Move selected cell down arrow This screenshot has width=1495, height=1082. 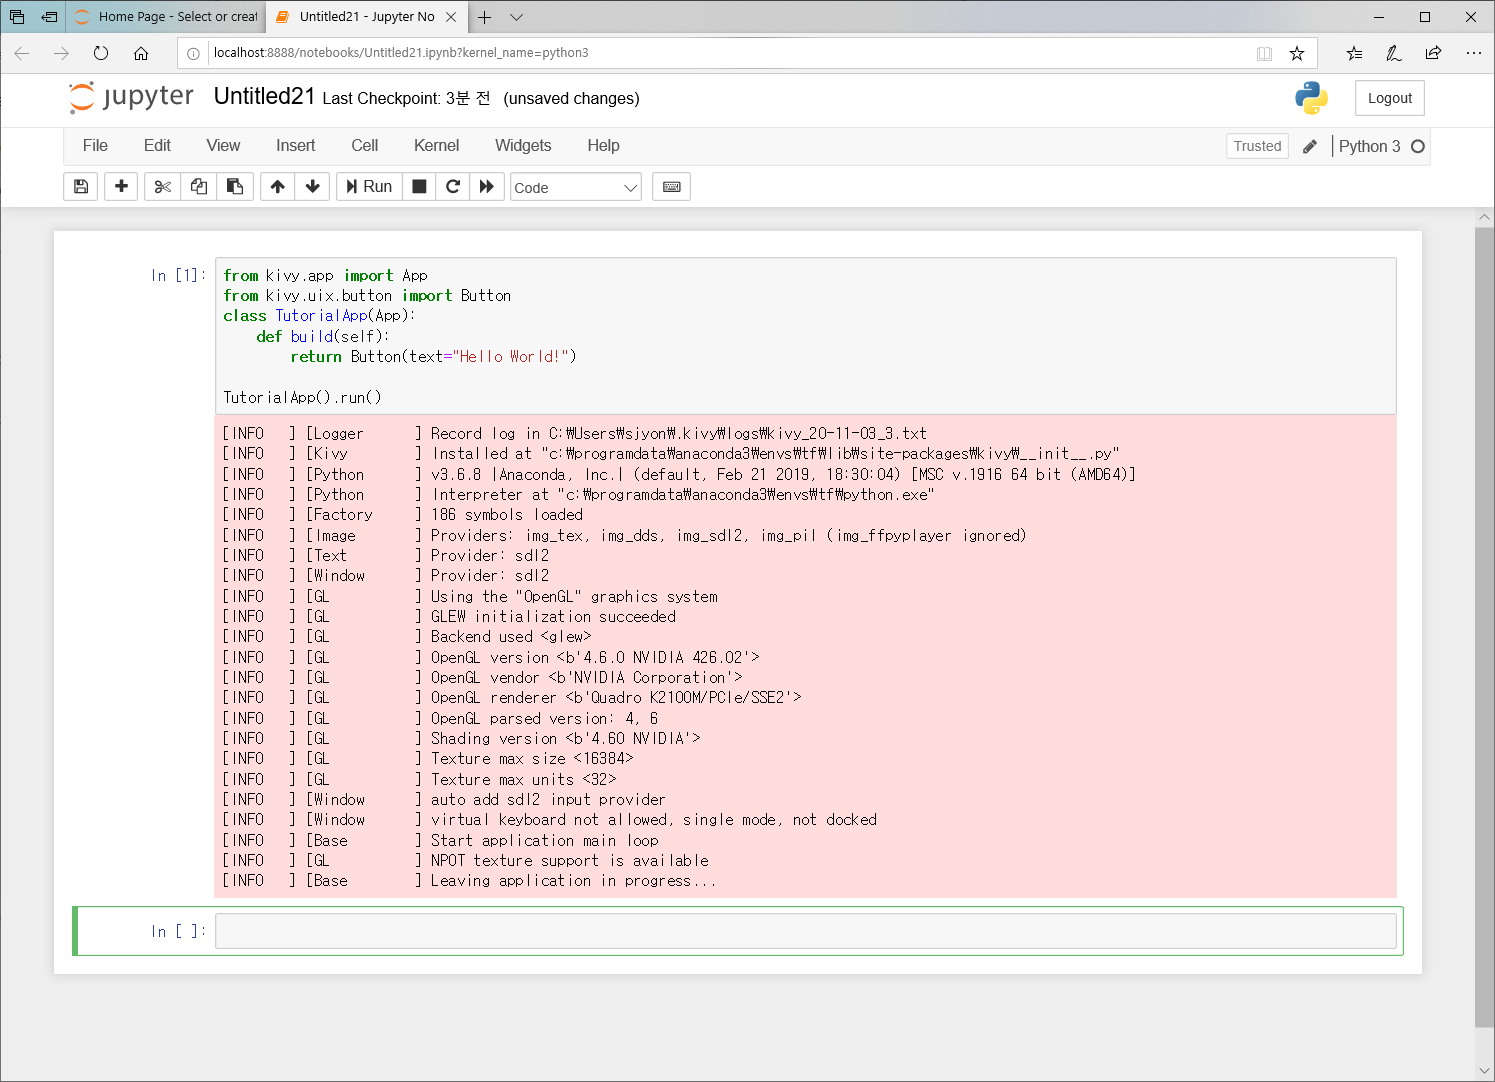point(313,187)
